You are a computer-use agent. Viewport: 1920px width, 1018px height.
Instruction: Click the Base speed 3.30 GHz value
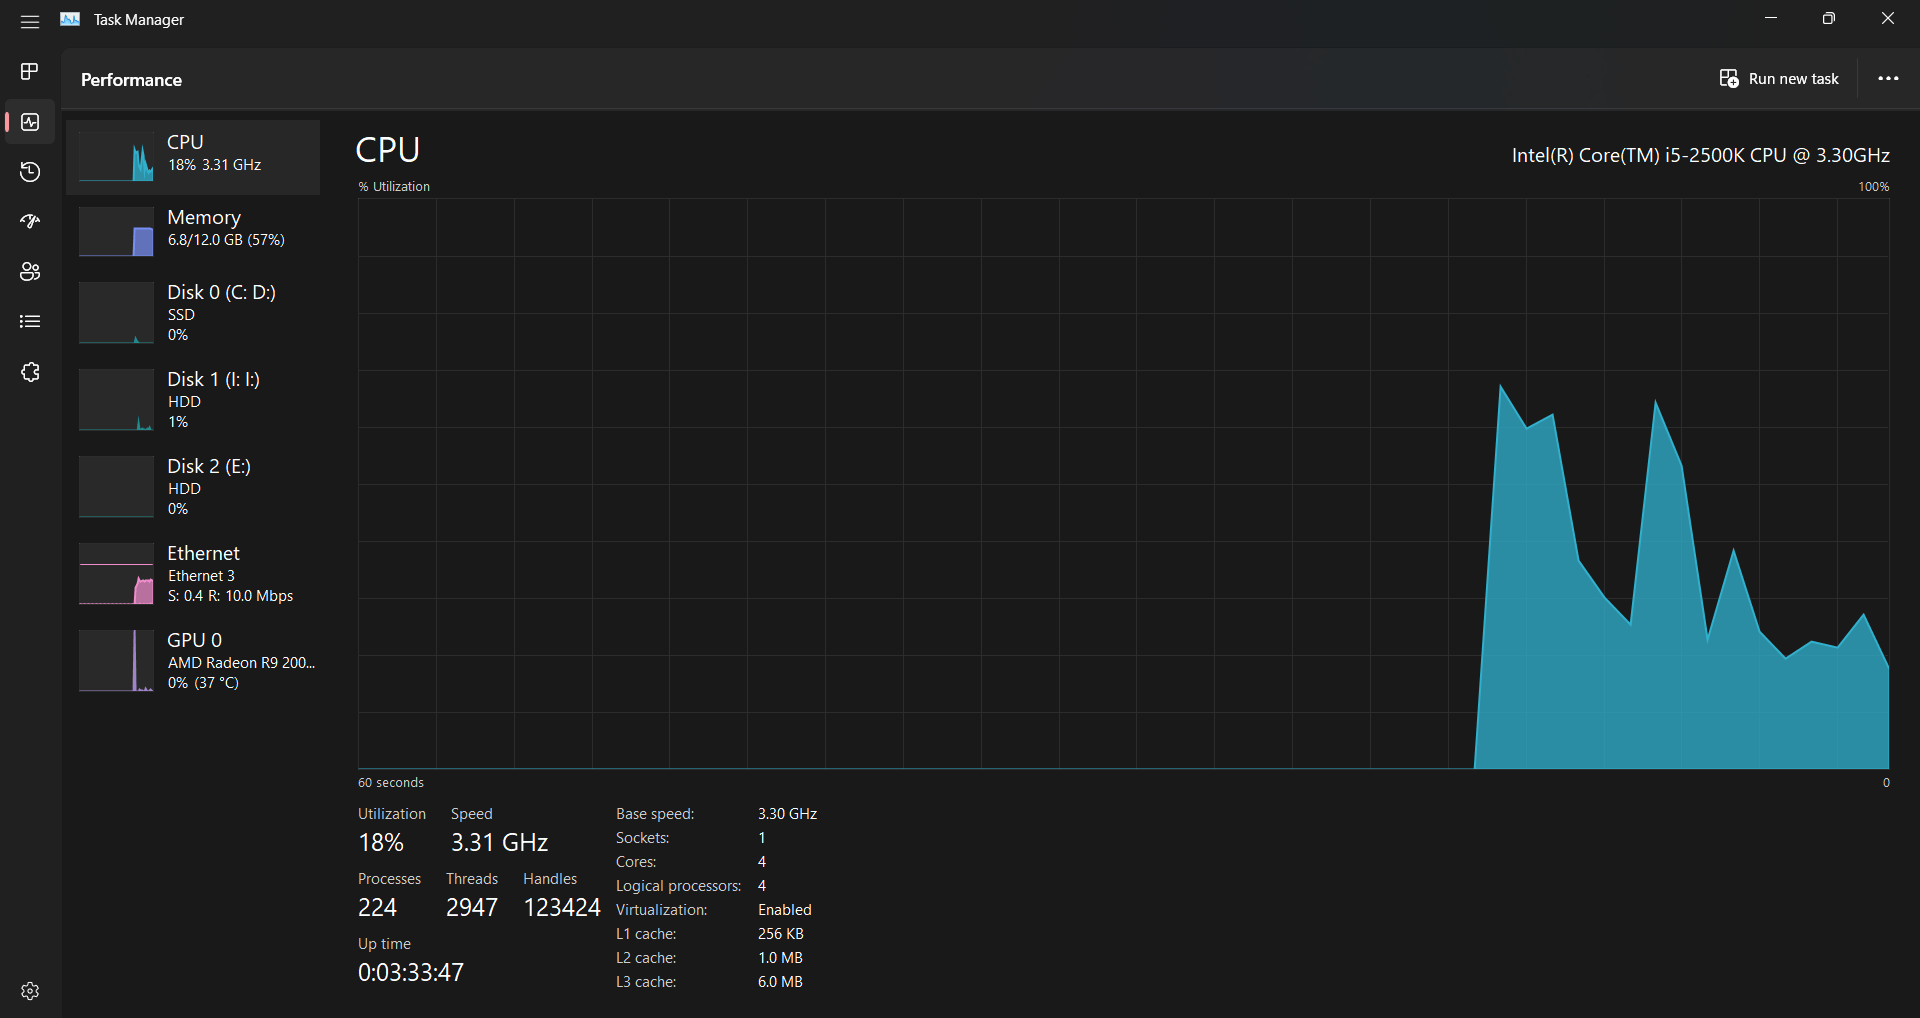[x=787, y=814]
